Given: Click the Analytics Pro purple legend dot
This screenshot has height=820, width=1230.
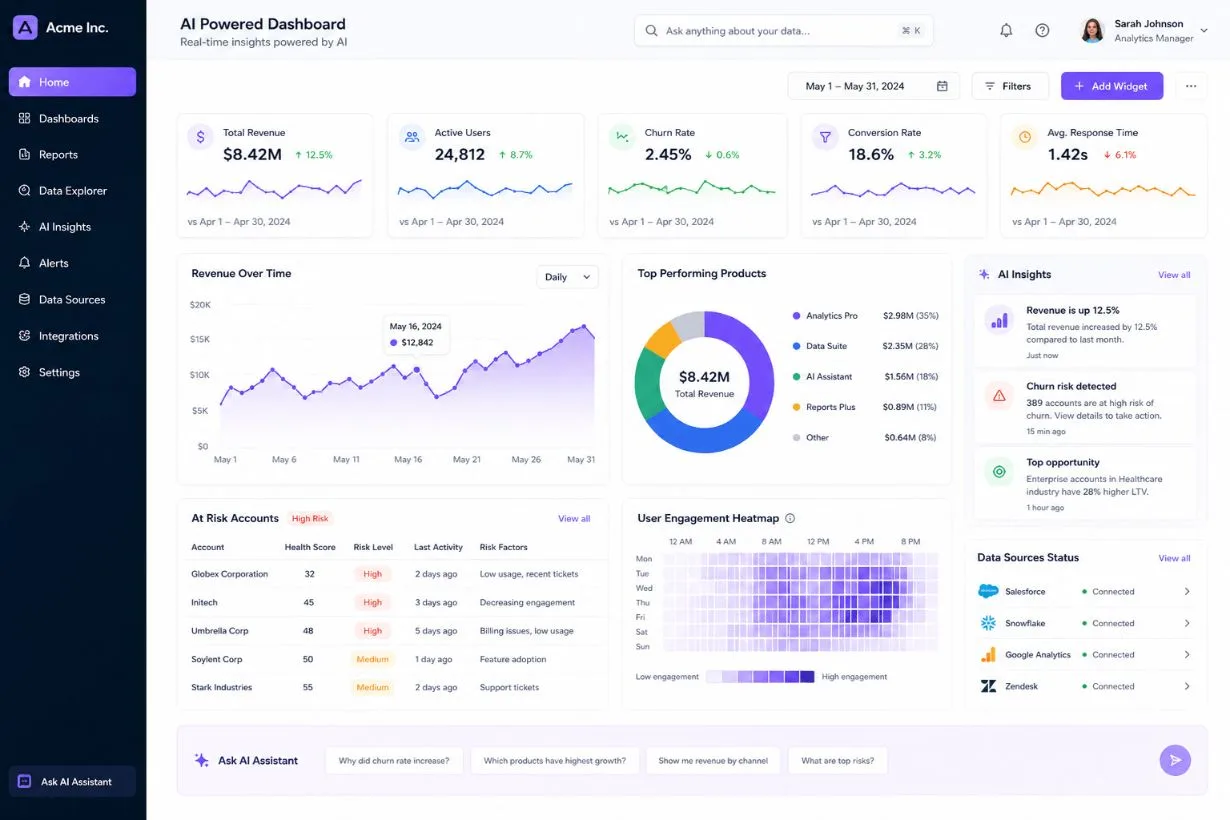Looking at the screenshot, I should point(796,316).
